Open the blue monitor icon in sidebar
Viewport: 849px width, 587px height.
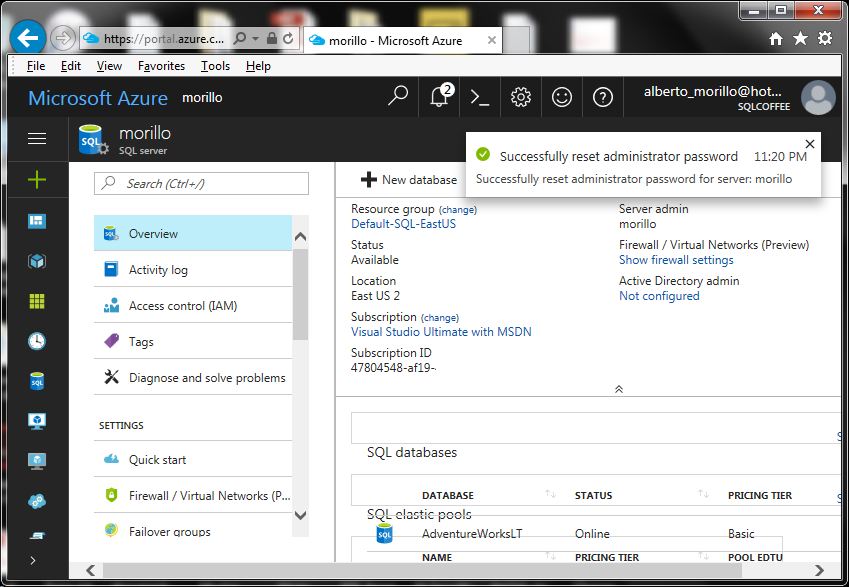[37, 421]
